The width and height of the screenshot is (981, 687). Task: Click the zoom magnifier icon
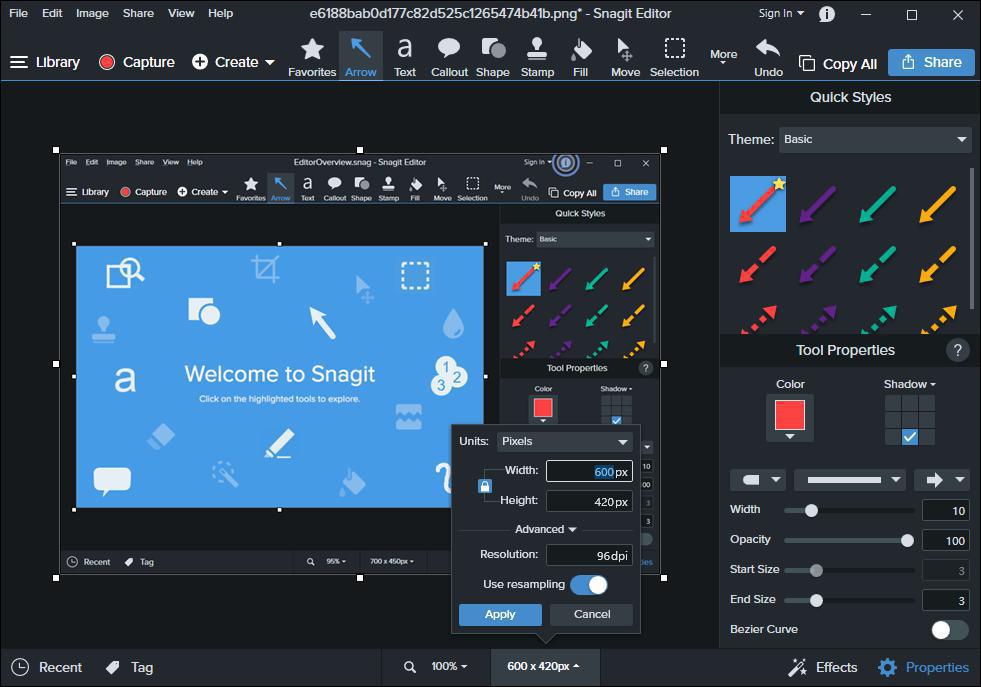pos(410,667)
